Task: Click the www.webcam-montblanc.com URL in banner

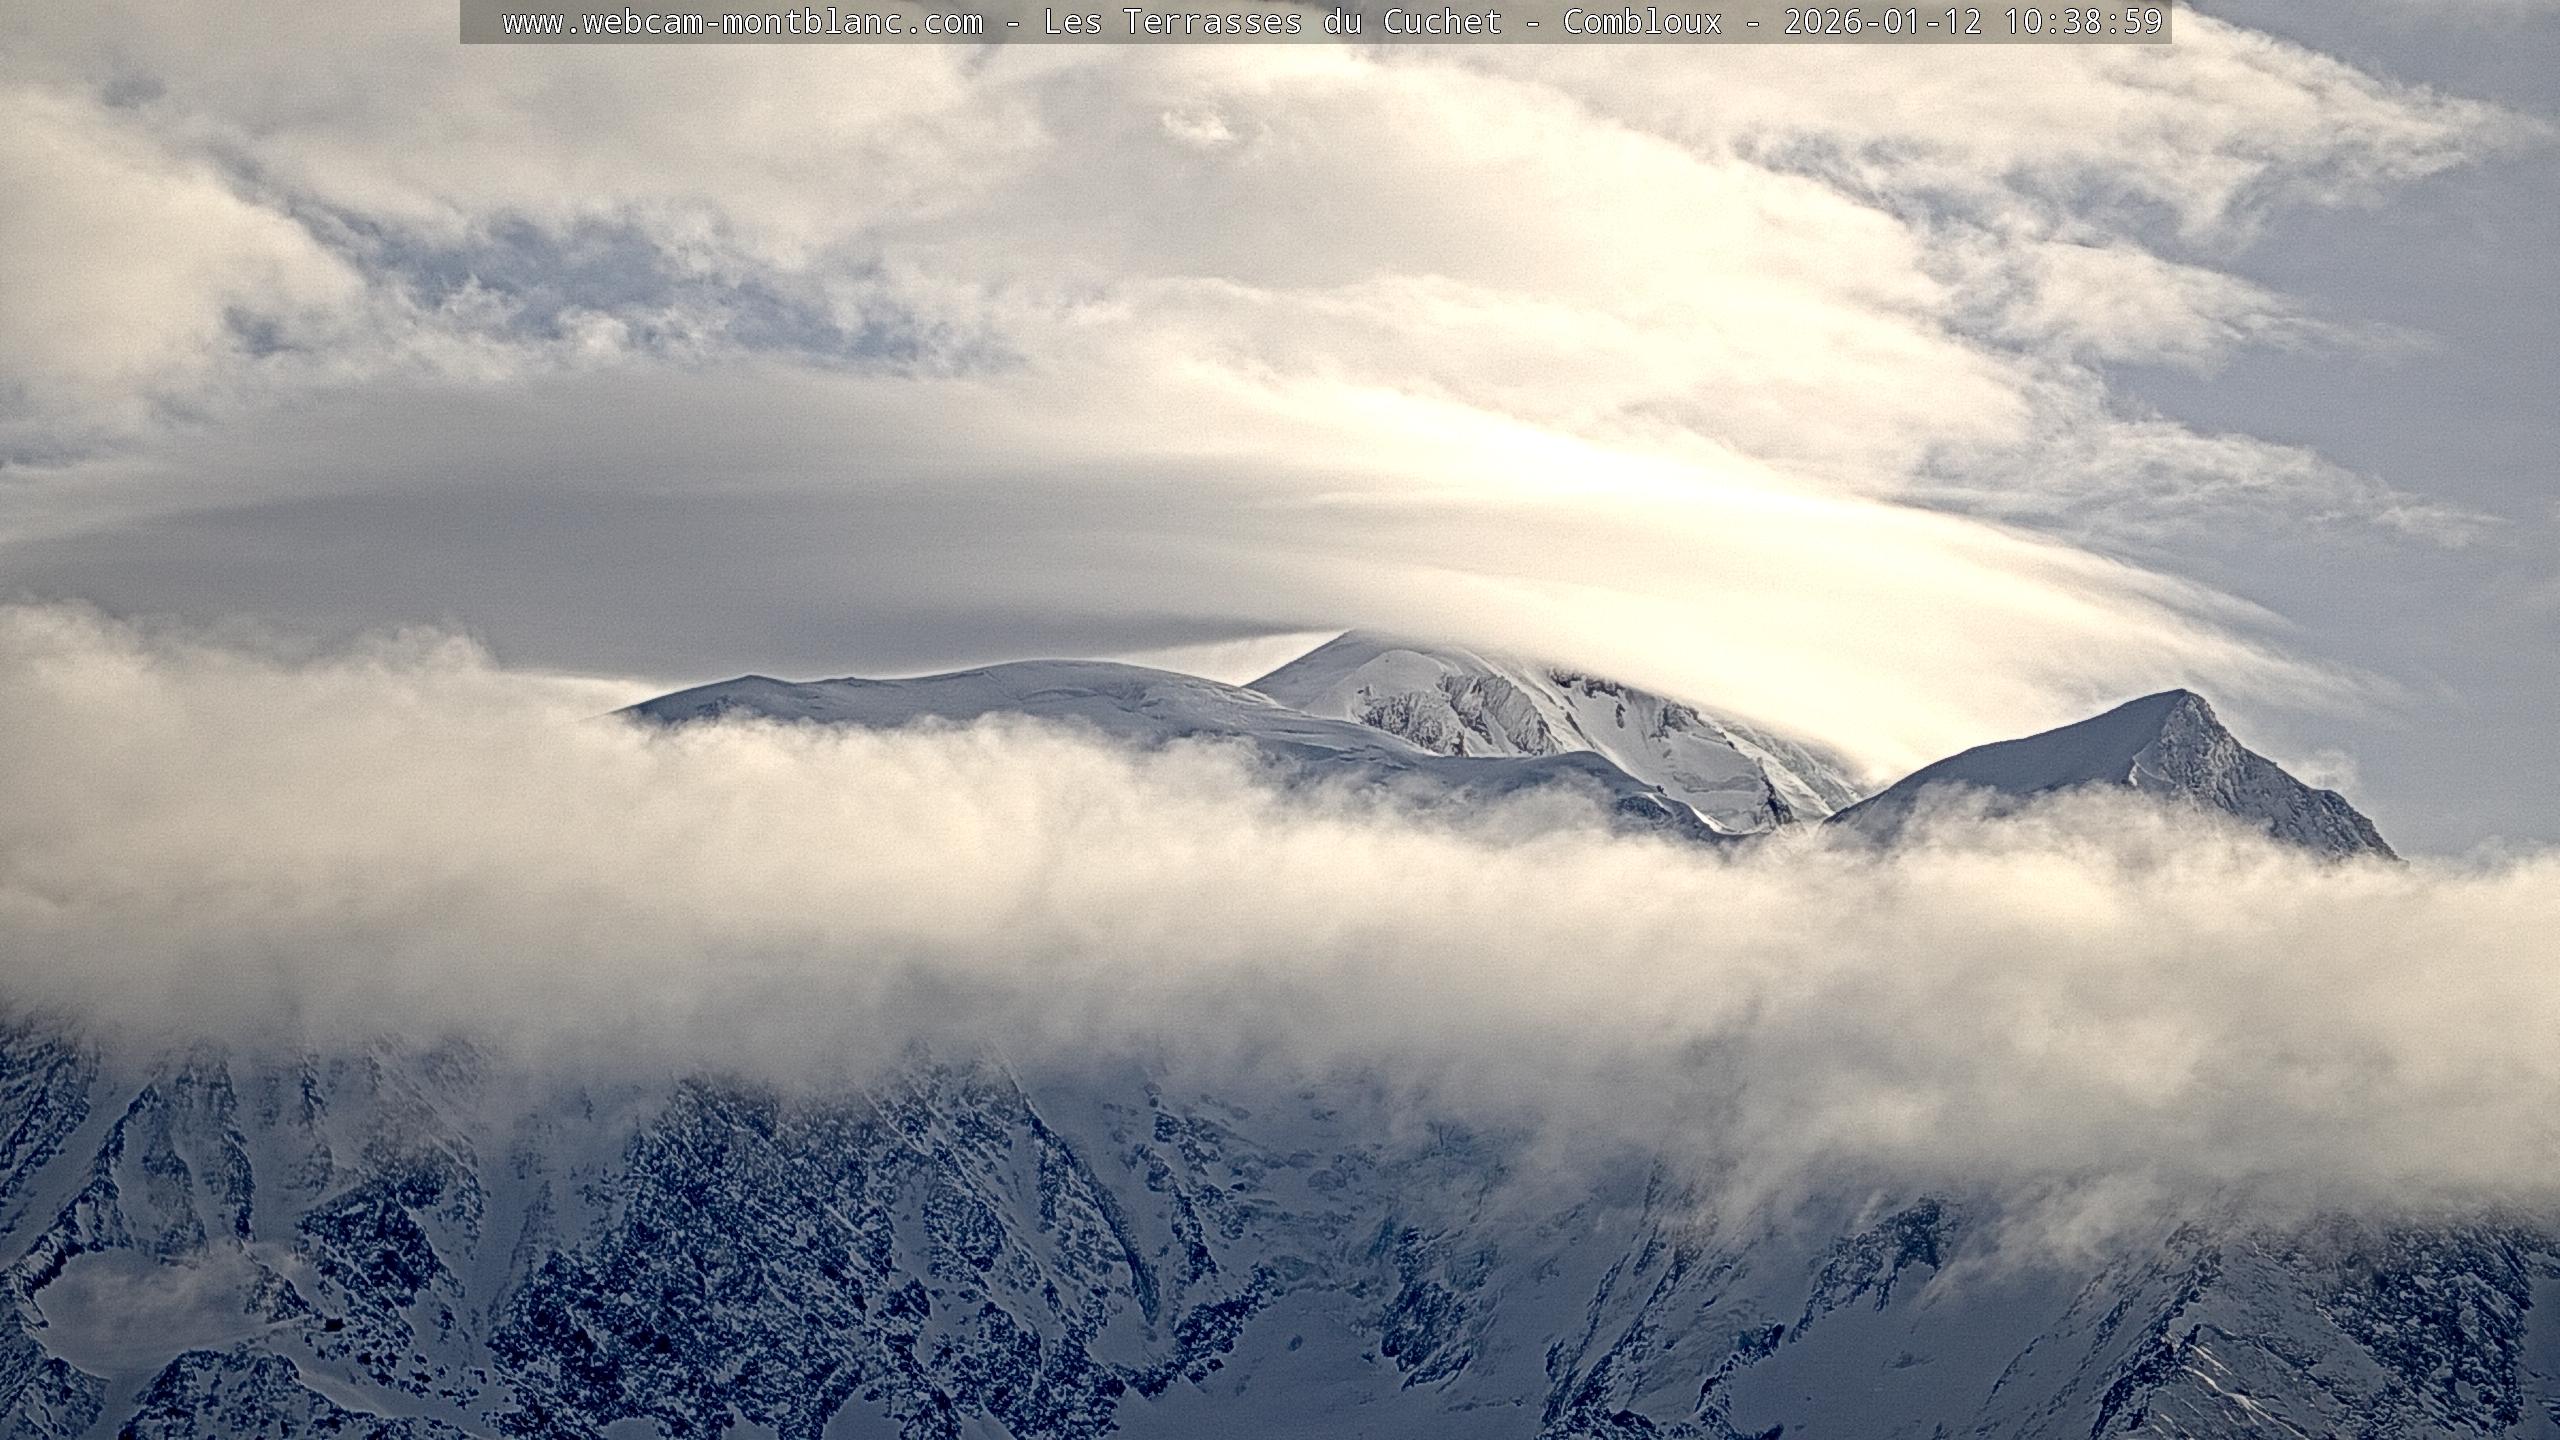Action: pos(742,22)
